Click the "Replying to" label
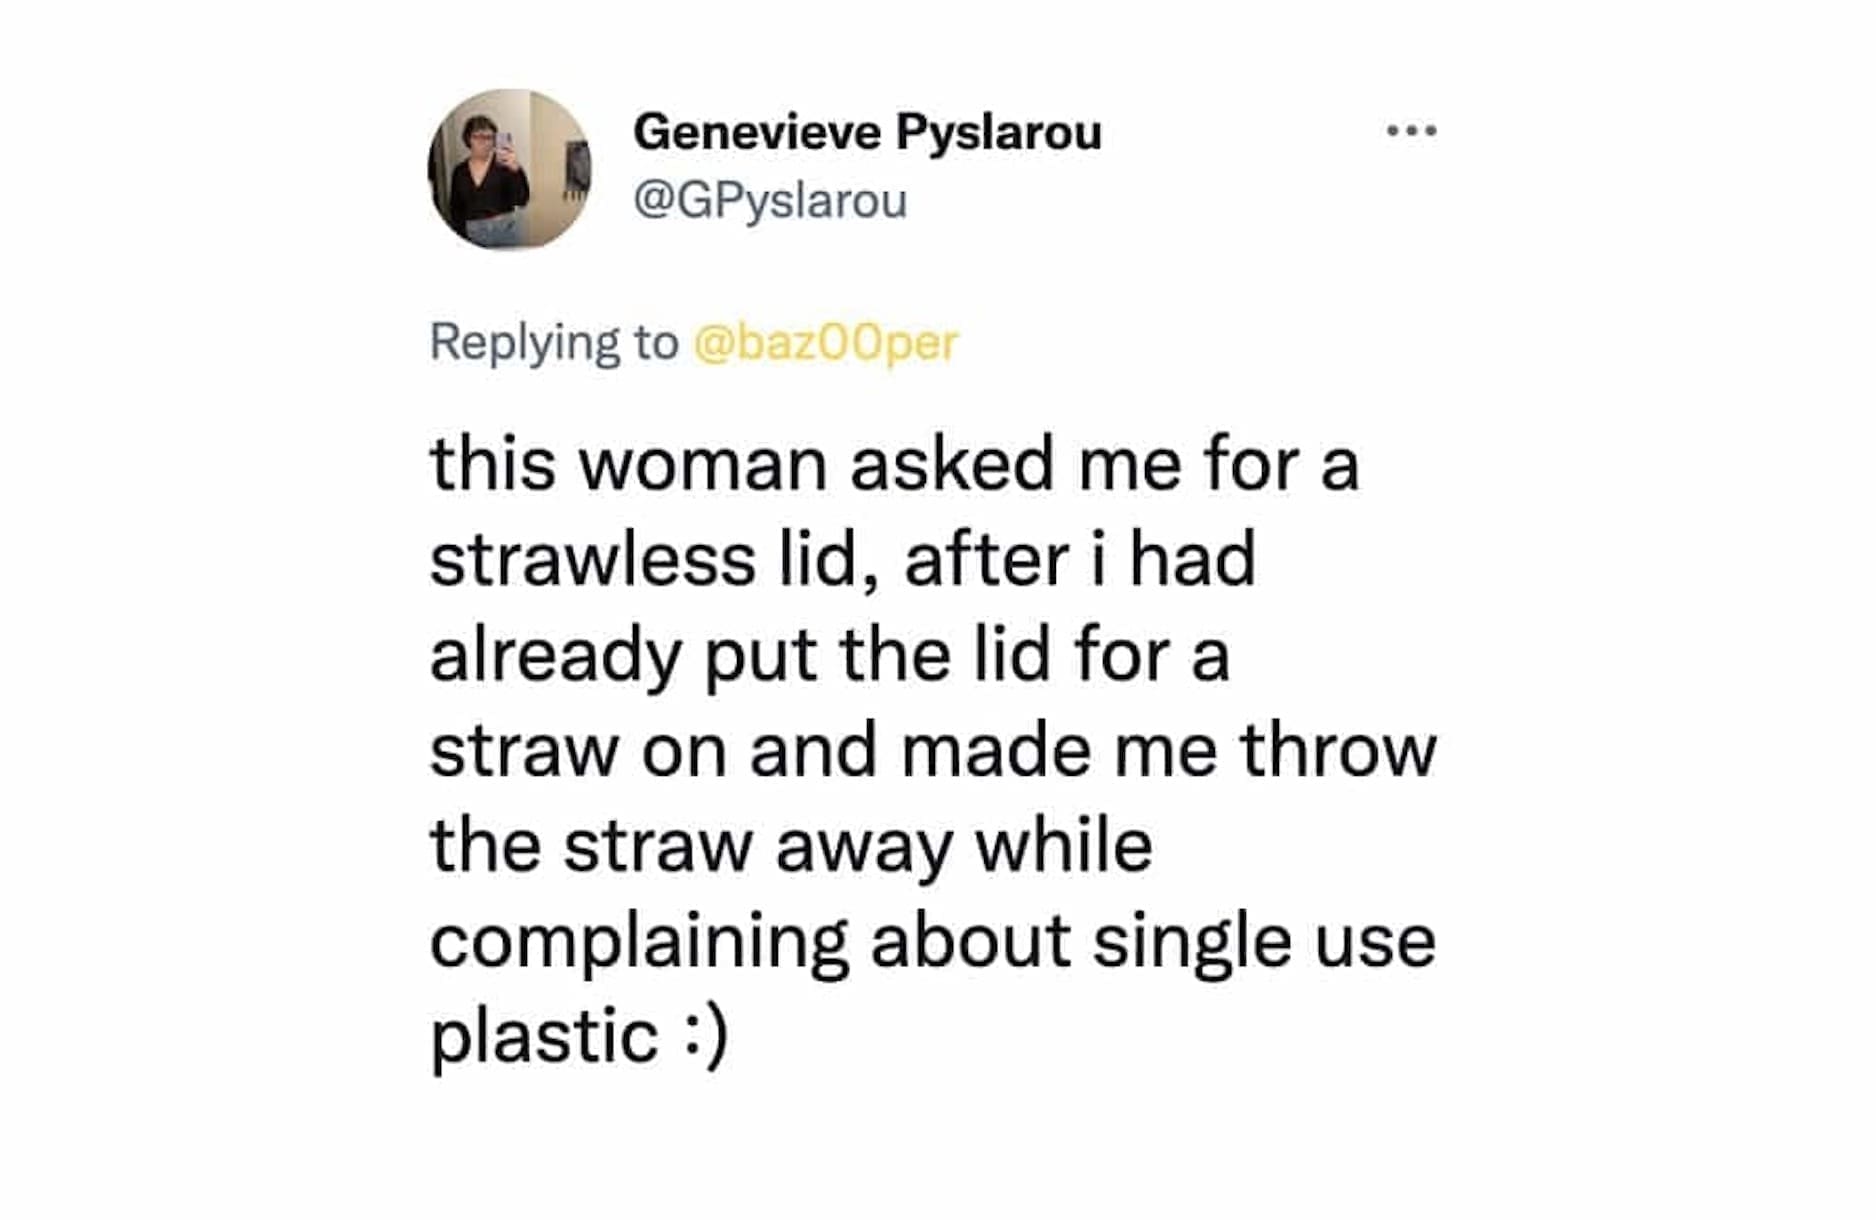Screen dimensions: 1876x1220 553,343
